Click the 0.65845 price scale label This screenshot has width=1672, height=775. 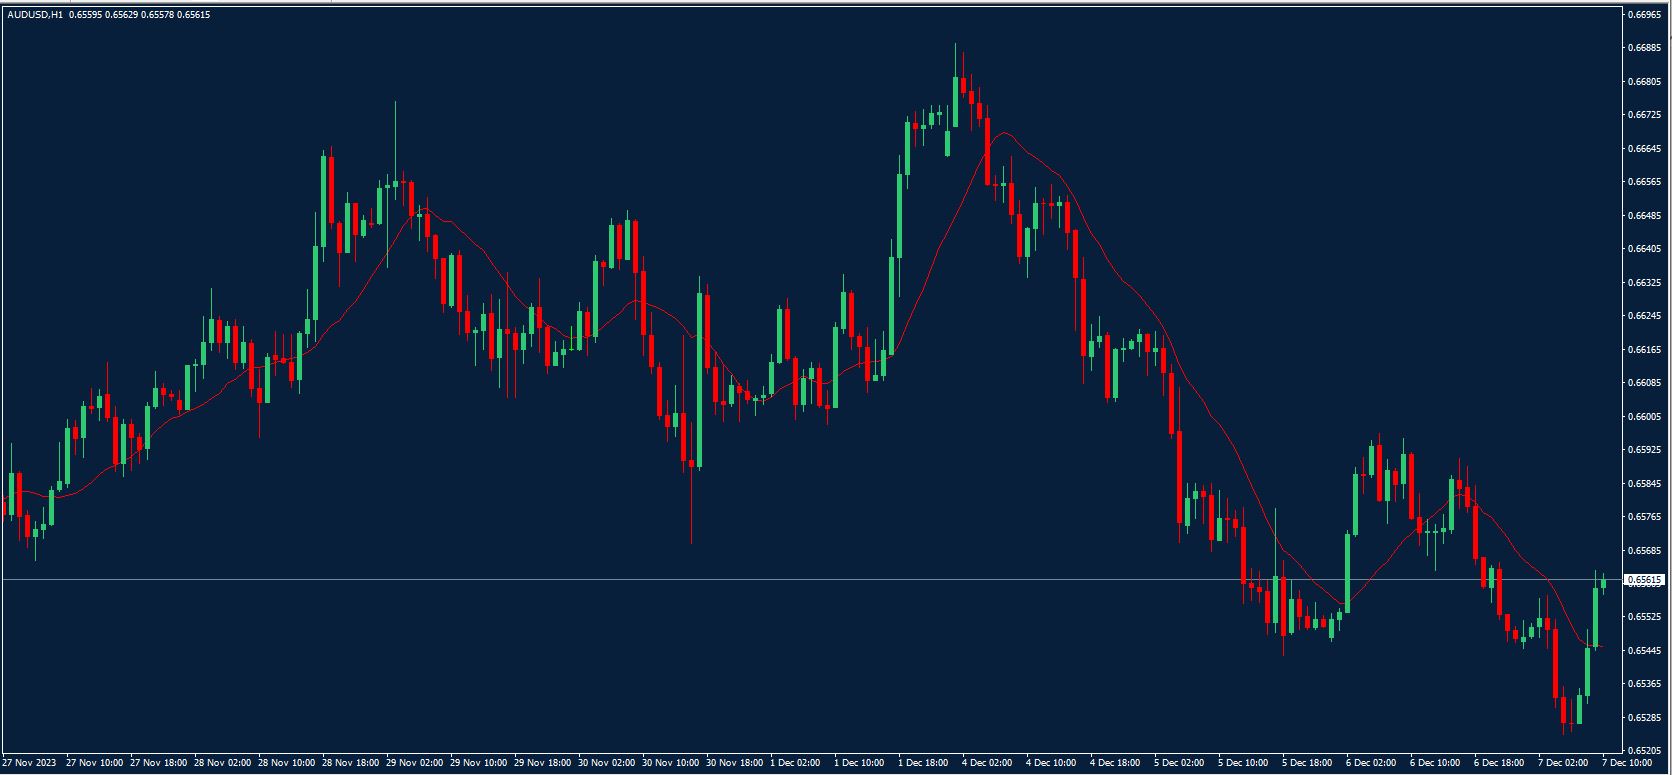1645,483
